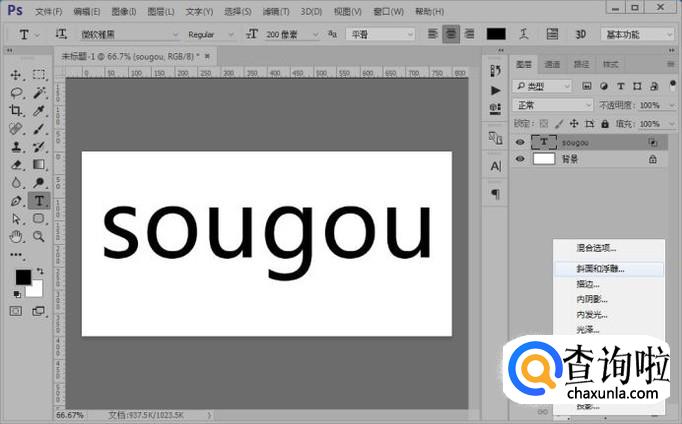Screen dimensions: 682x424
Task: Select the Crop tool
Action: pos(16,110)
